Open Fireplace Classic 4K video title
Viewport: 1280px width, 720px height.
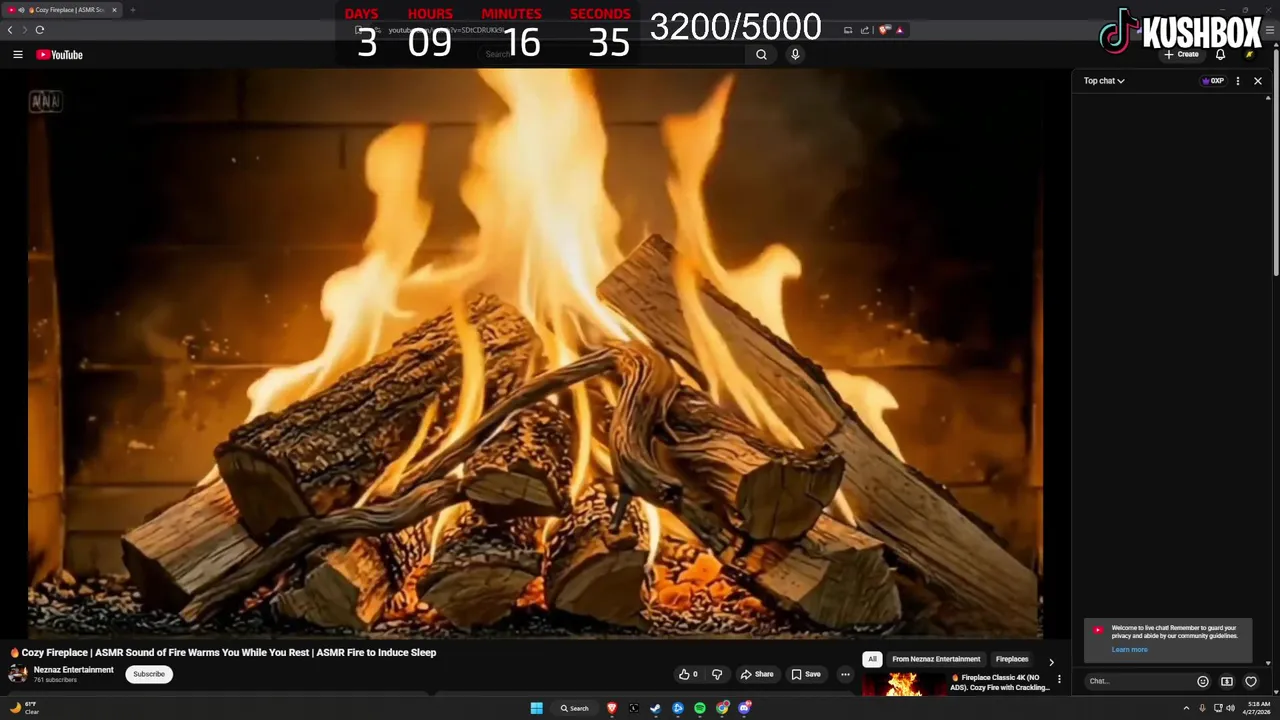click(1000, 682)
